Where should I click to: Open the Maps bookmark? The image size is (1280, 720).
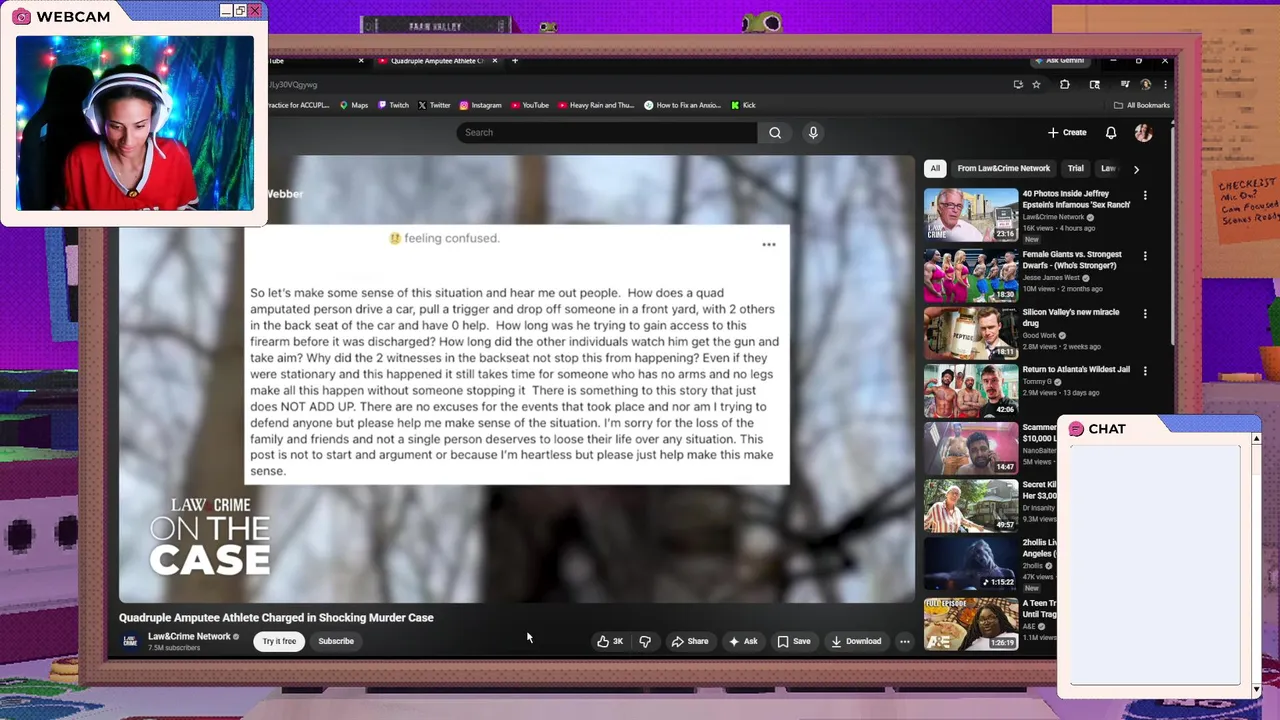point(354,105)
